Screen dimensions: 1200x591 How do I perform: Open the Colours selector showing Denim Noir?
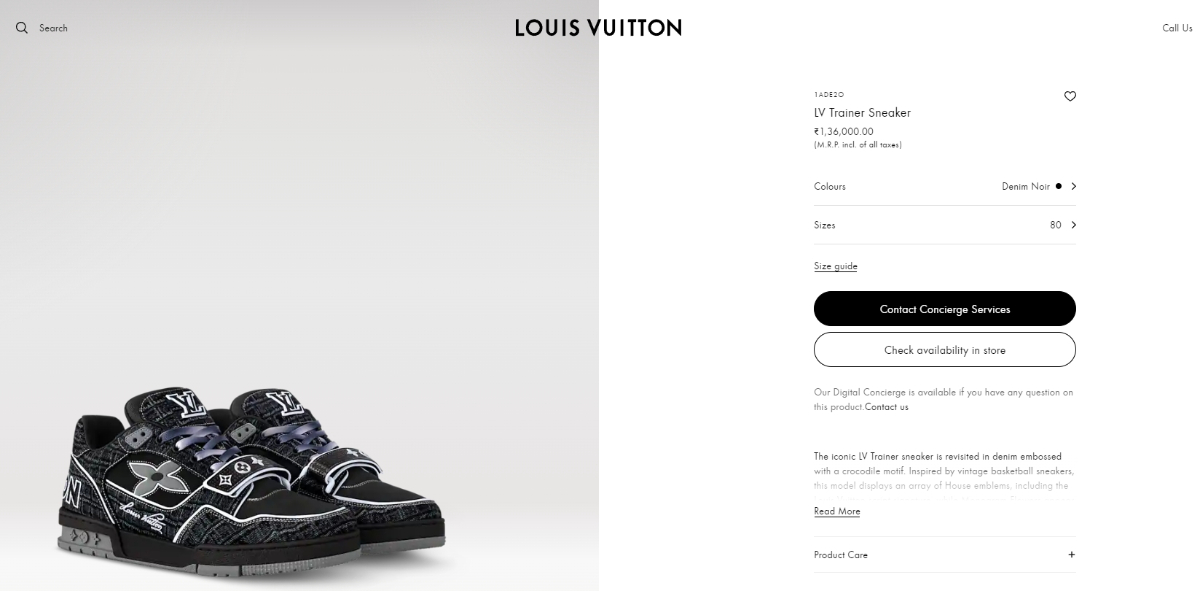[x=945, y=186]
